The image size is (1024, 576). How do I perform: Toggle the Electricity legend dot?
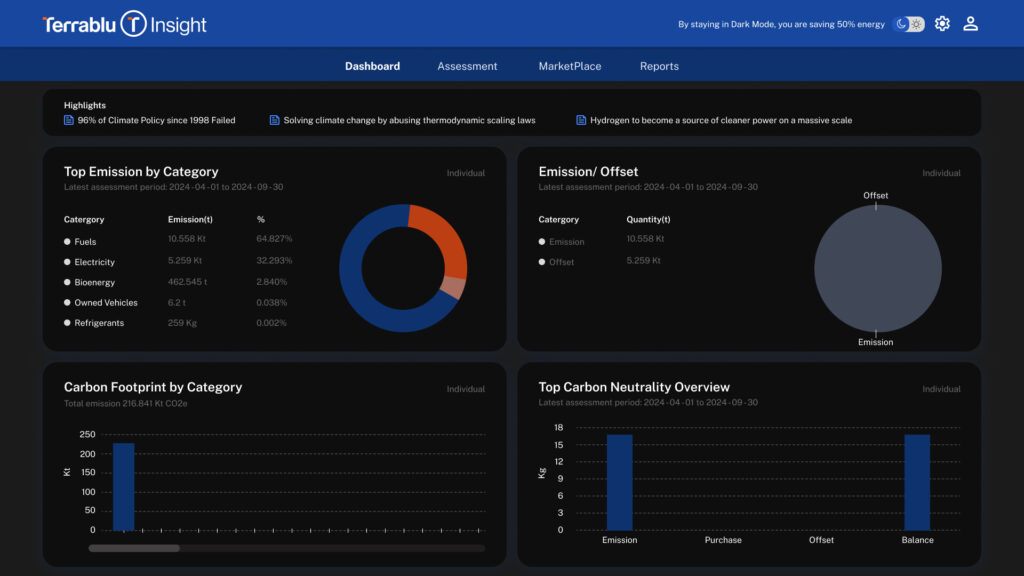pyautogui.click(x=67, y=262)
